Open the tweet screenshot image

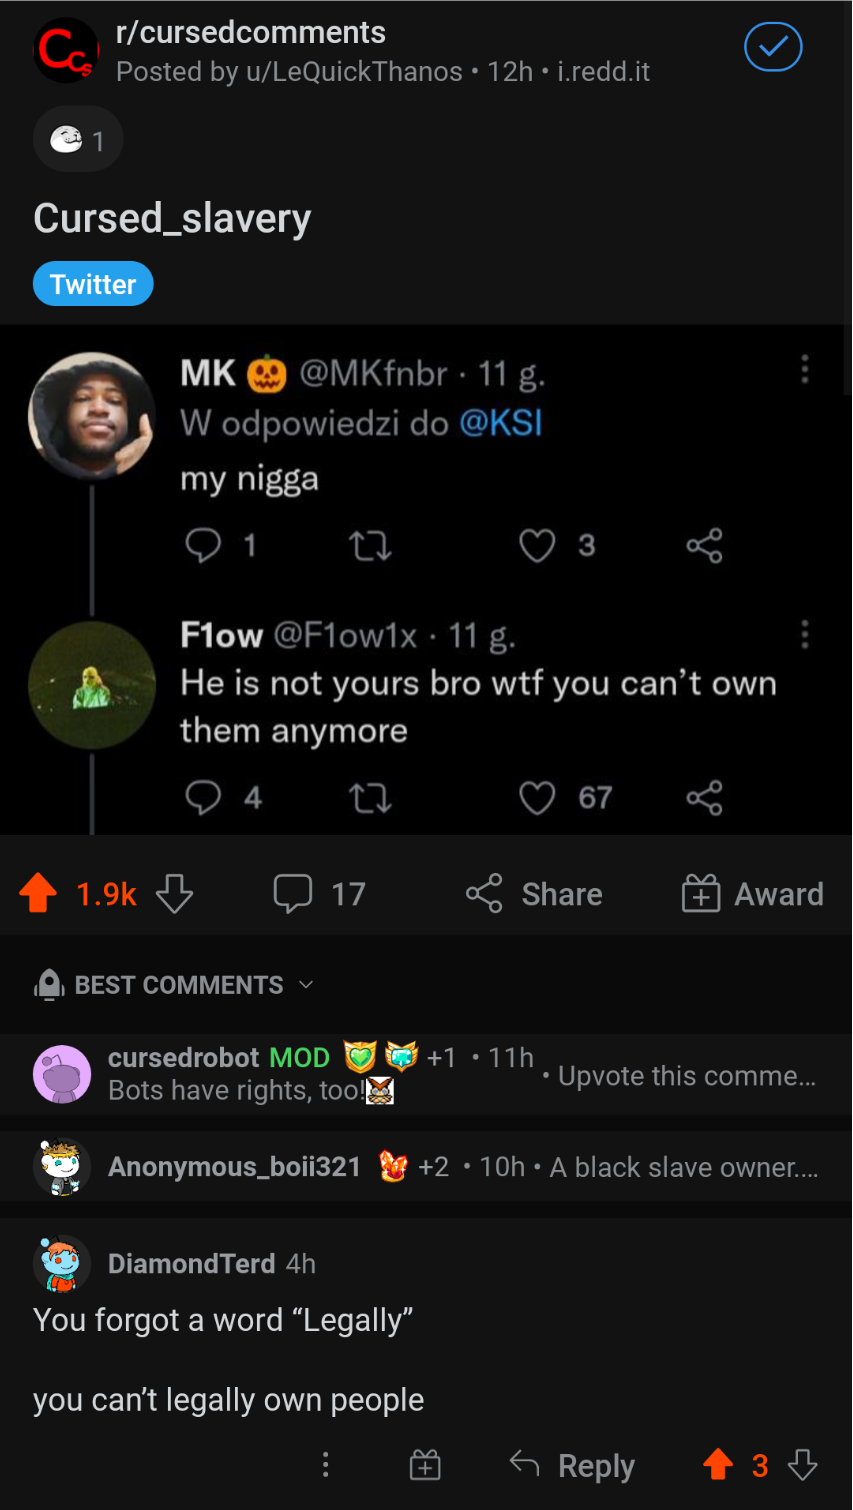[426, 580]
